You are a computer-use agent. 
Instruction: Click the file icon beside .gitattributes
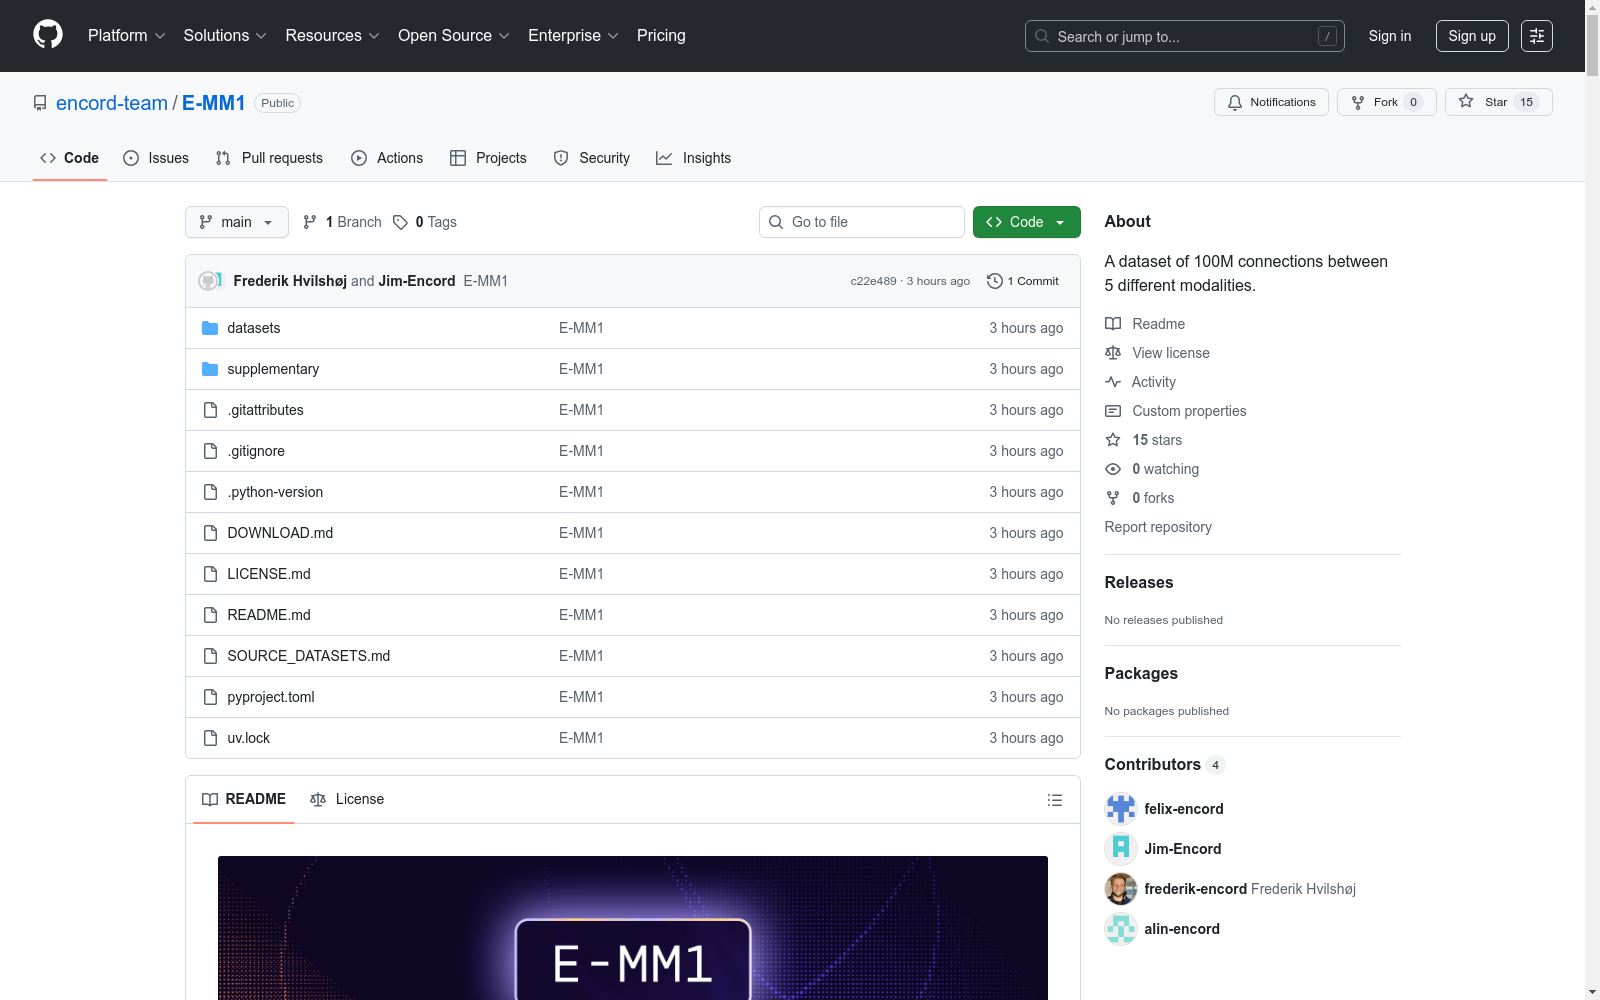coord(210,410)
